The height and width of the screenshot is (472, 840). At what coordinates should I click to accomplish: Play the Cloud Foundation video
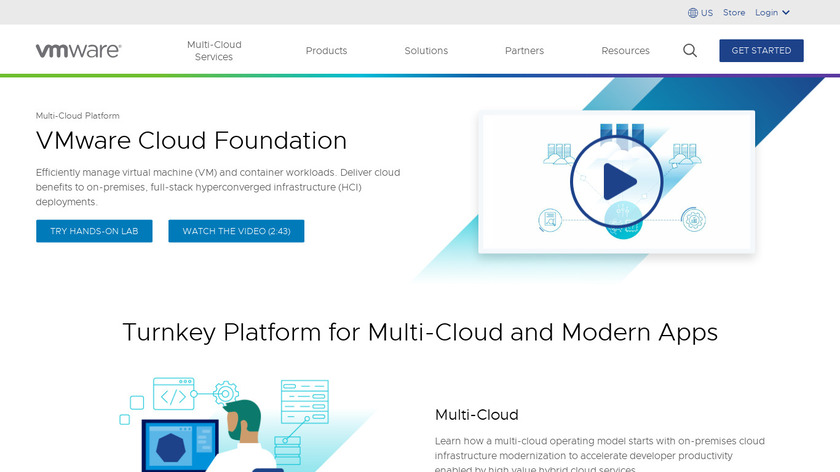(x=617, y=182)
